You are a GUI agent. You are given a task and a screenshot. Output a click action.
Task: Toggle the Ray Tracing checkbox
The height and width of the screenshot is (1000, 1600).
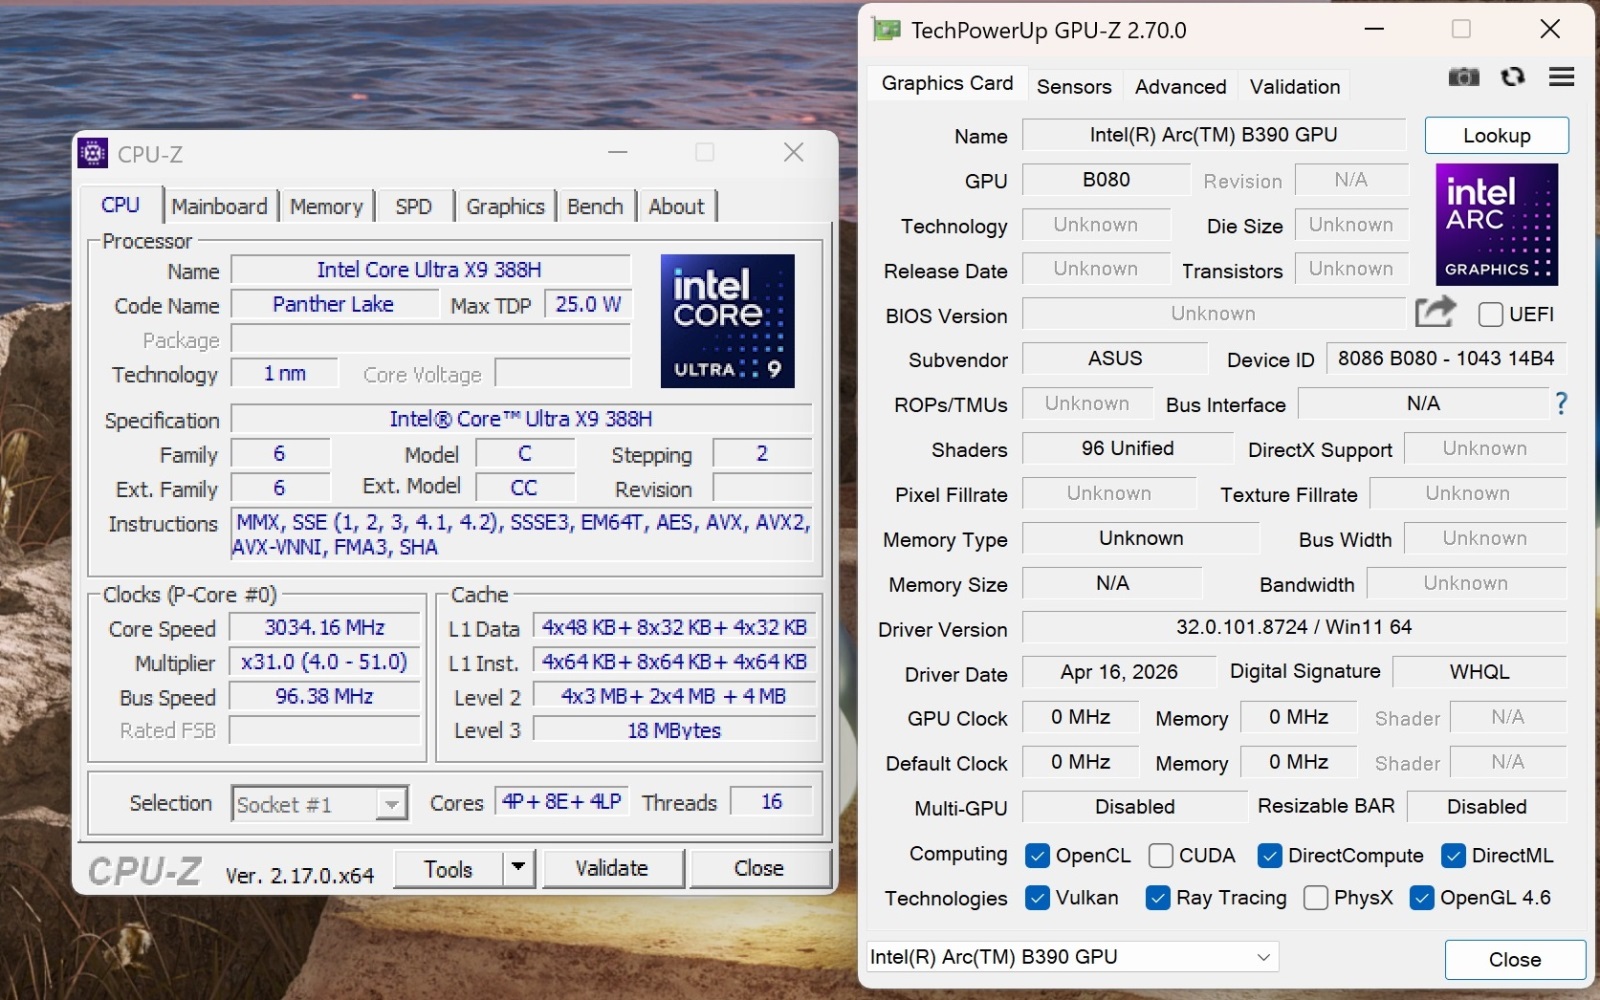1158,898
